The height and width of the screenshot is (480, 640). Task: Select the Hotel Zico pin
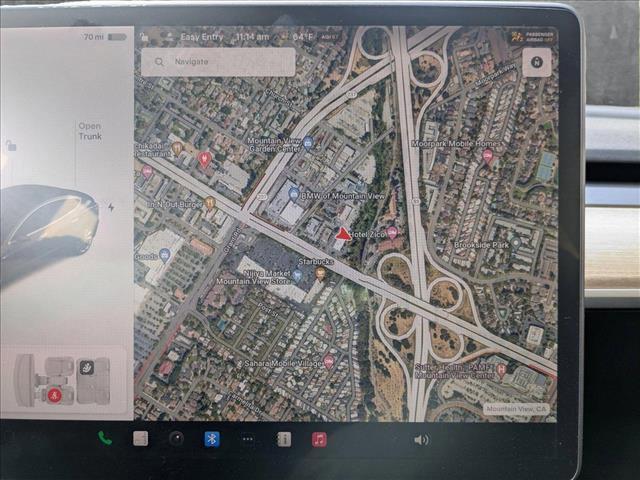pyautogui.click(x=392, y=233)
